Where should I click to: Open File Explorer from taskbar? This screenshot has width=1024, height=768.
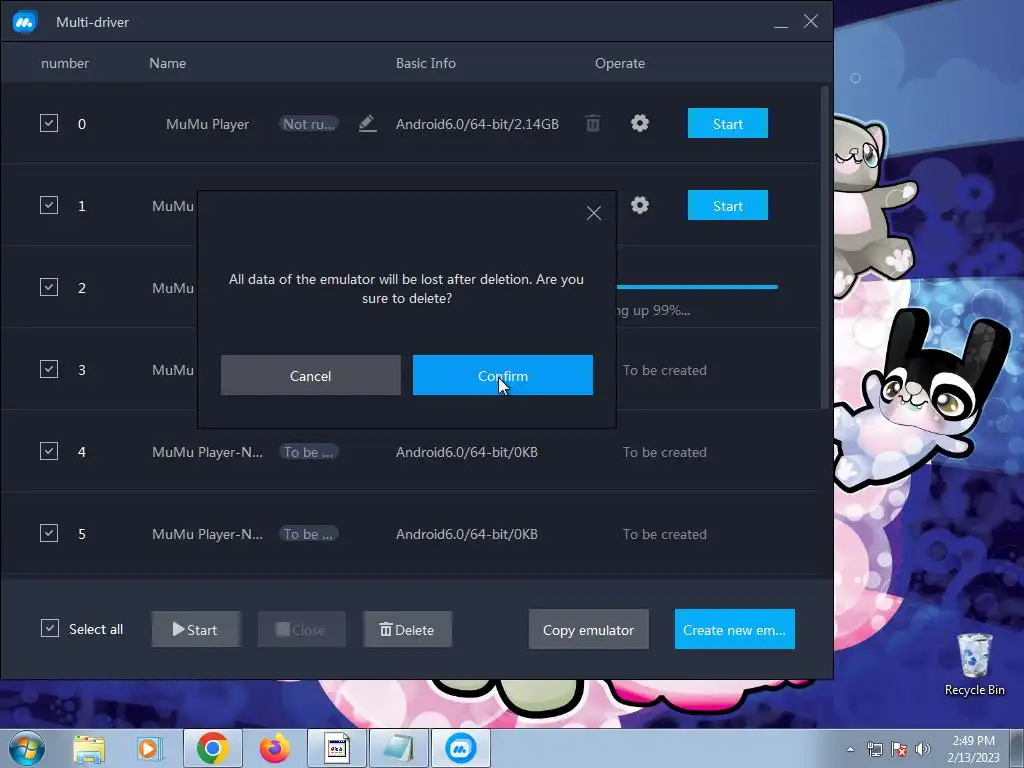click(x=89, y=749)
